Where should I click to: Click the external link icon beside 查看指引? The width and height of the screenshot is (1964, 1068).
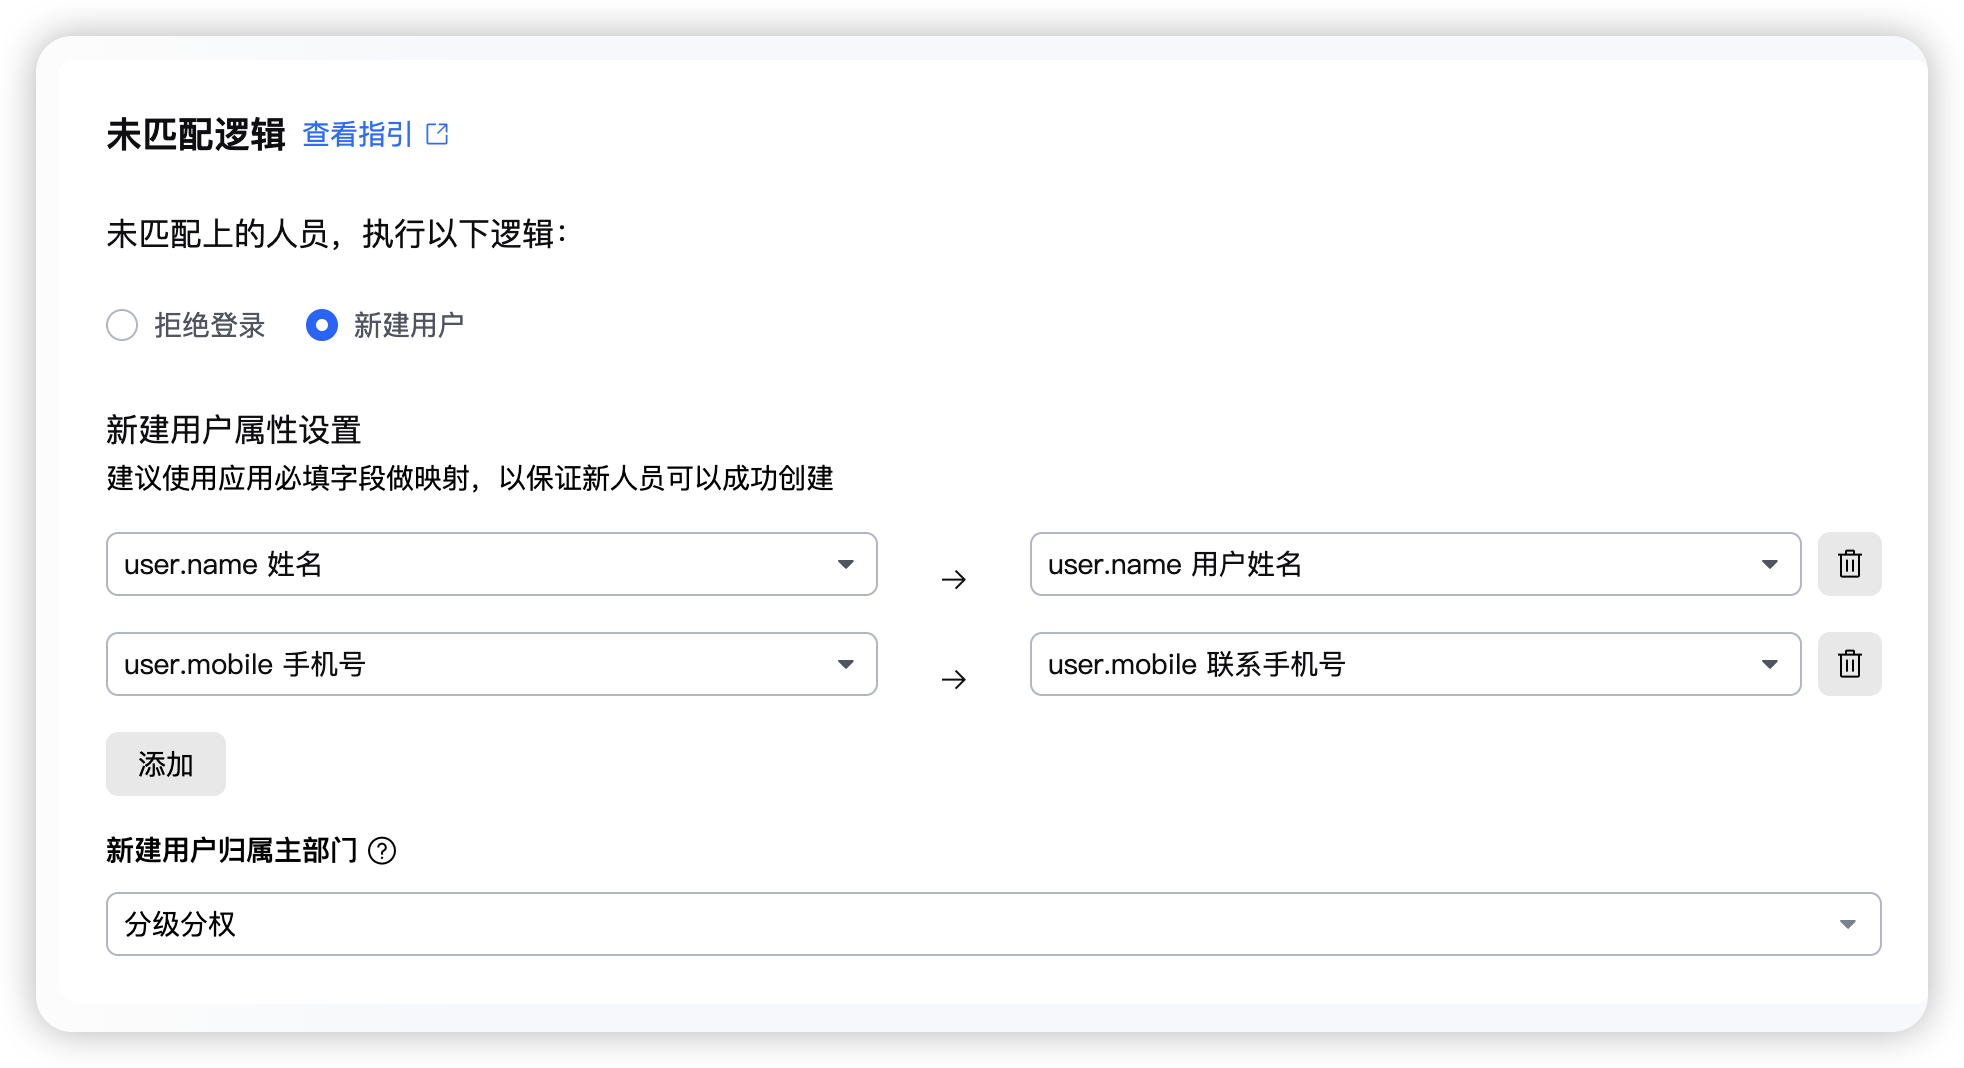point(437,134)
